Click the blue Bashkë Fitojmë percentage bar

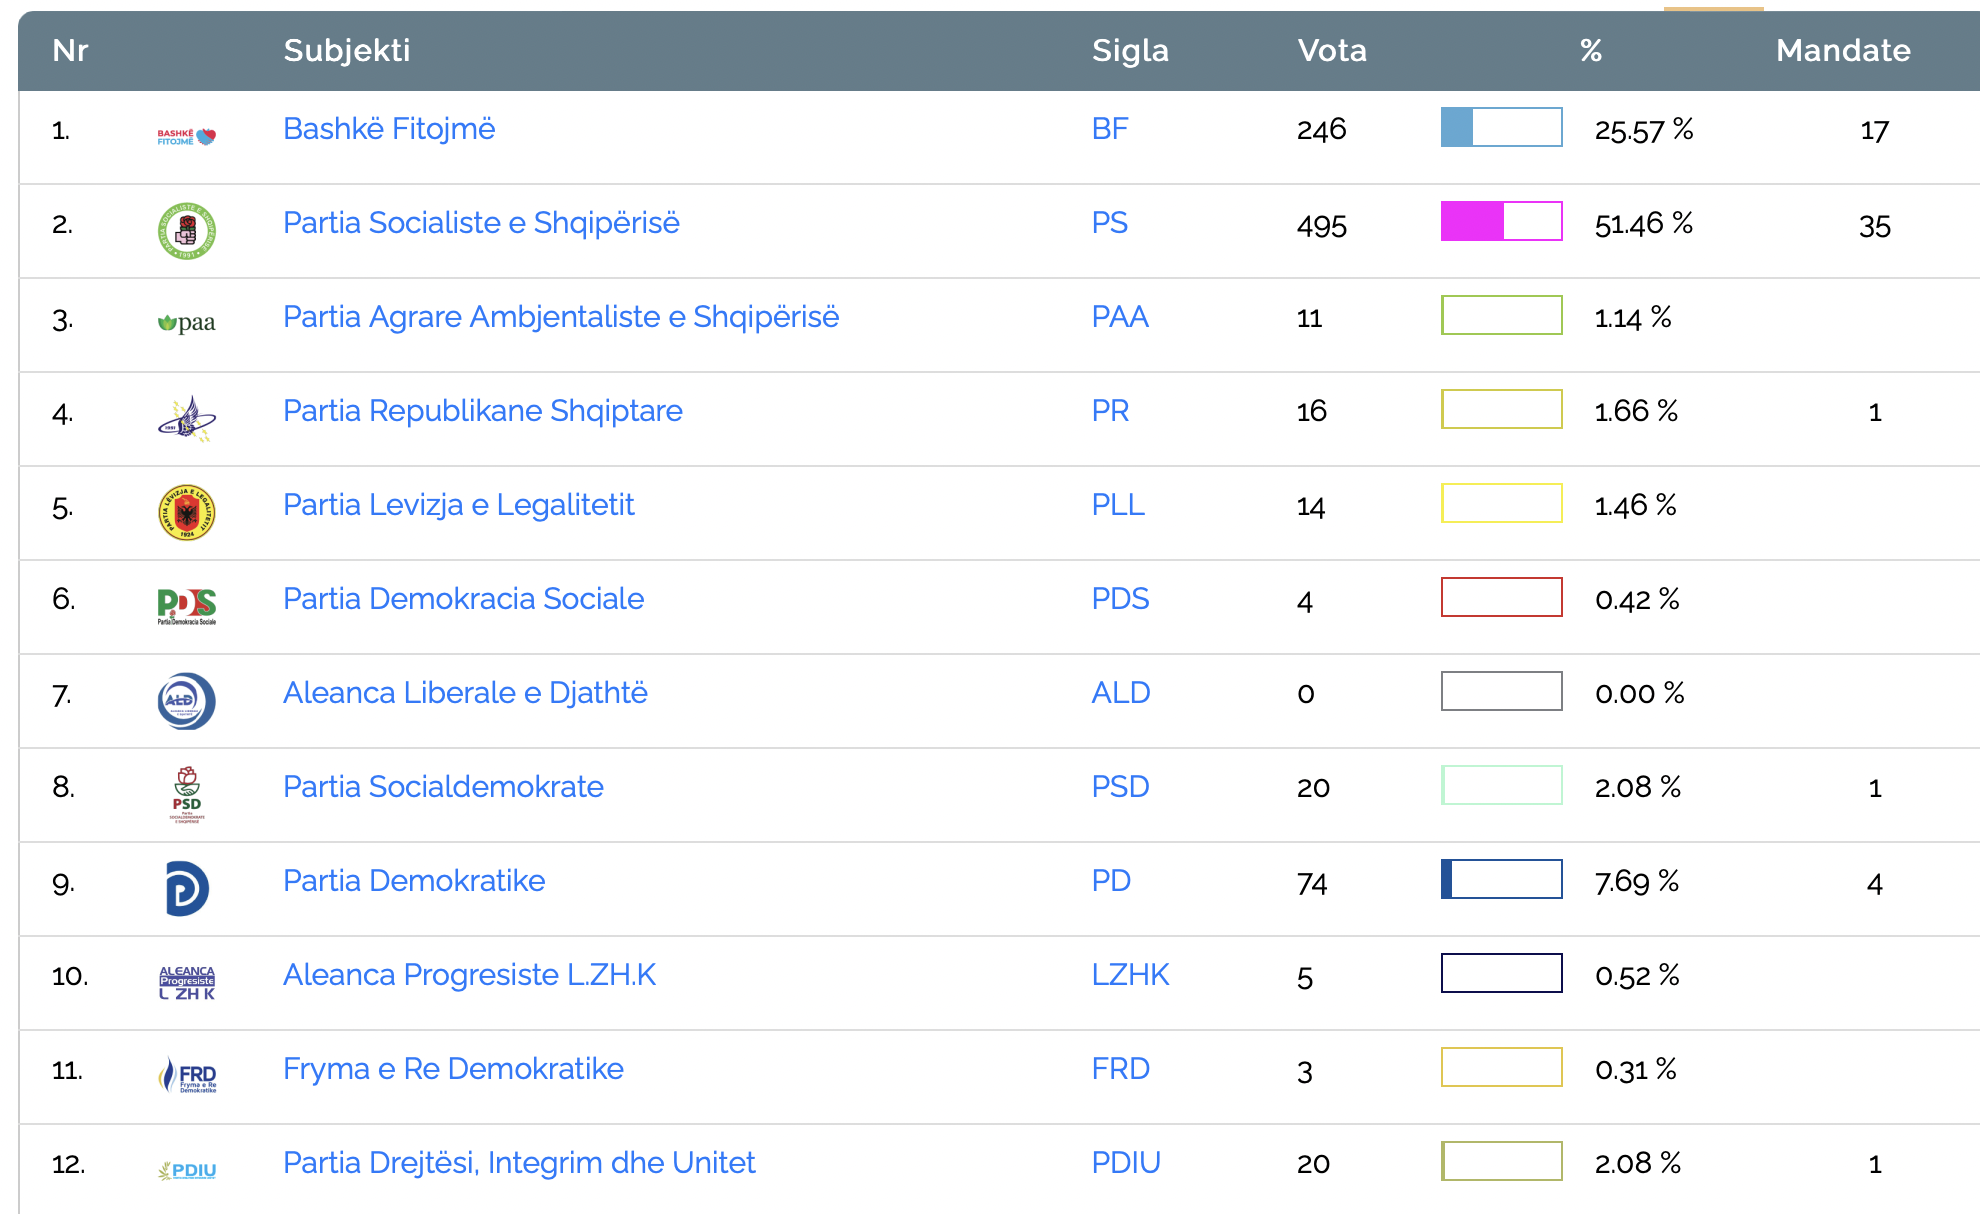pos(1501,127)
